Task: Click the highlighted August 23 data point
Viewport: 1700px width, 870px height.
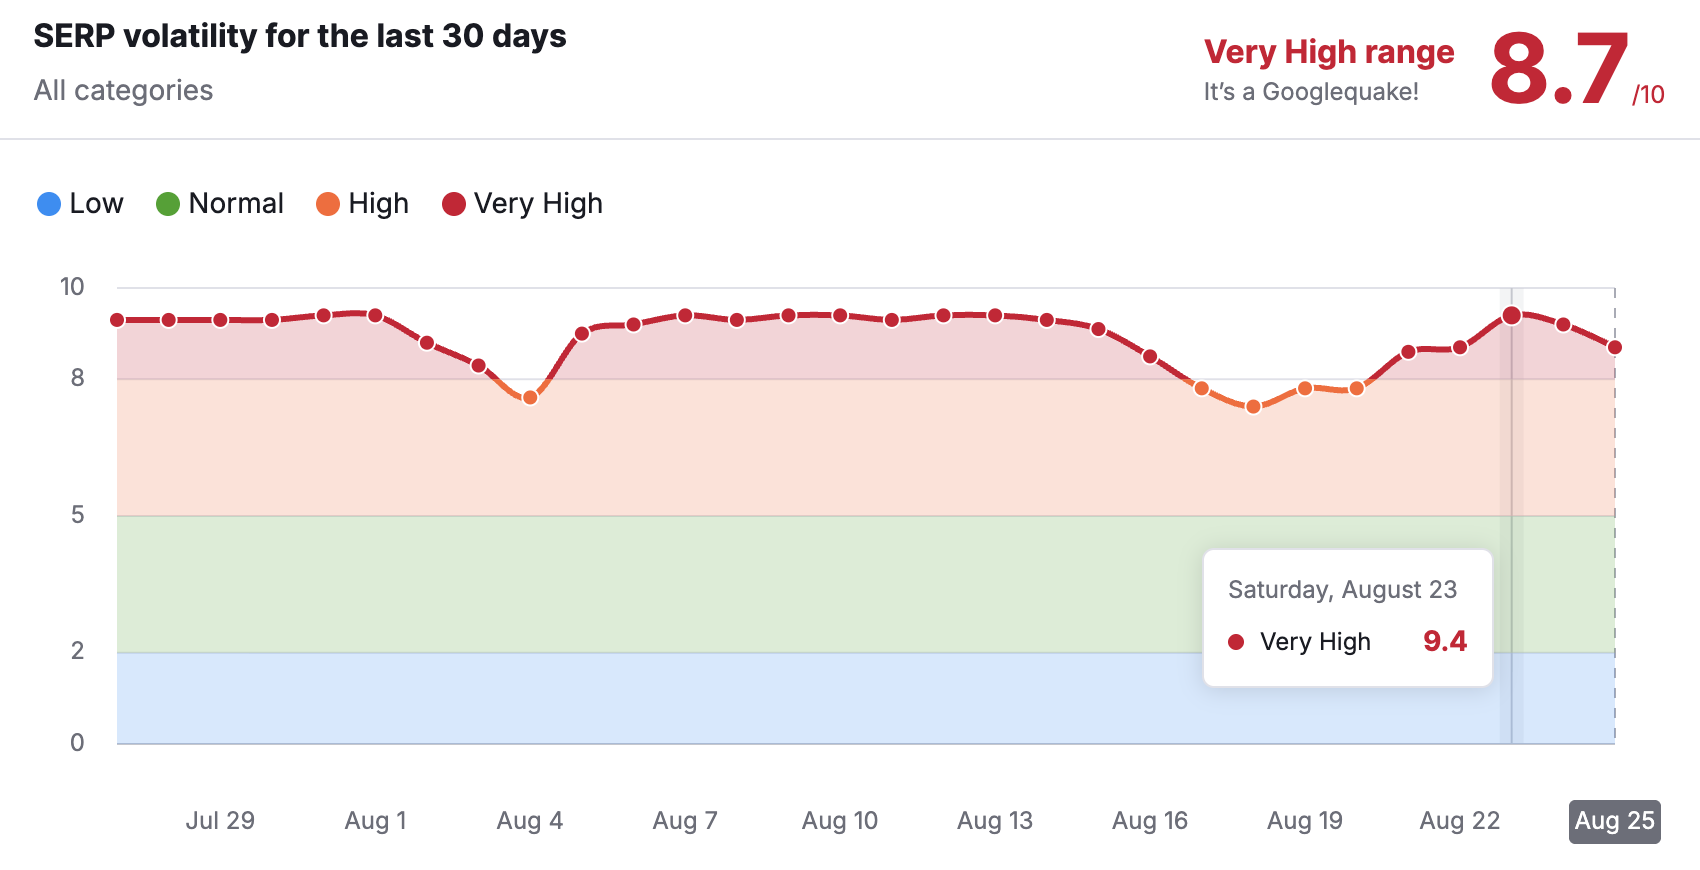Action: [x=1511, y=316]
